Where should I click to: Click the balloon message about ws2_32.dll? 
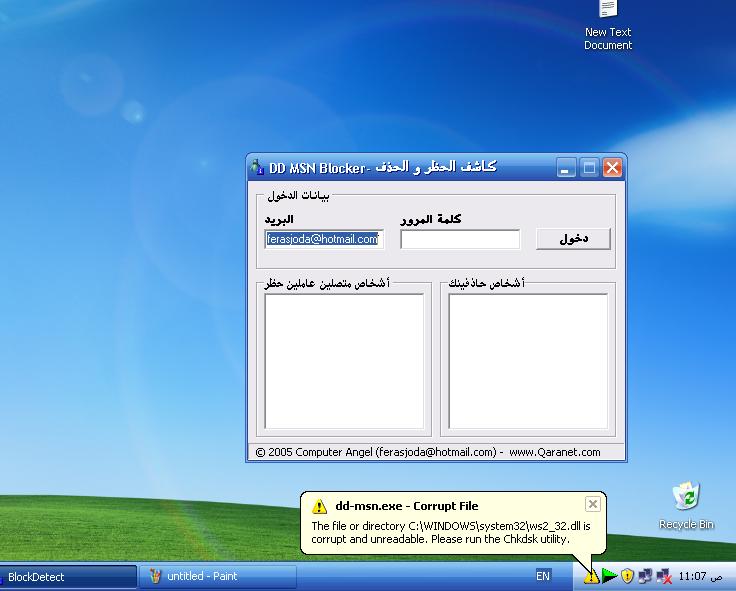point(451,532)
